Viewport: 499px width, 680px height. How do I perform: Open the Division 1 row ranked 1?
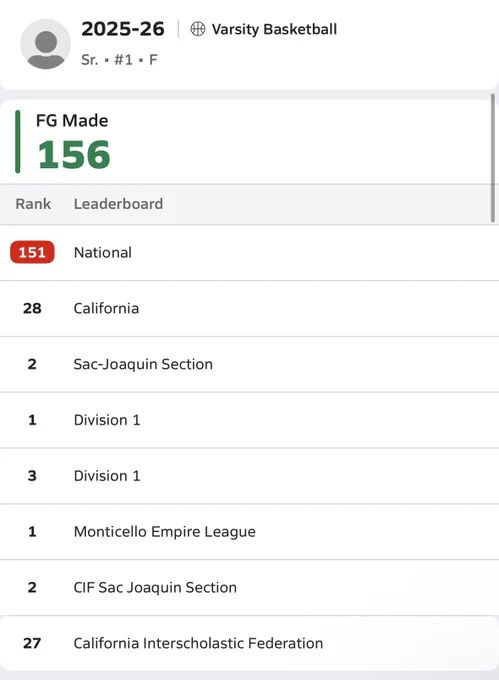point(249,420)
